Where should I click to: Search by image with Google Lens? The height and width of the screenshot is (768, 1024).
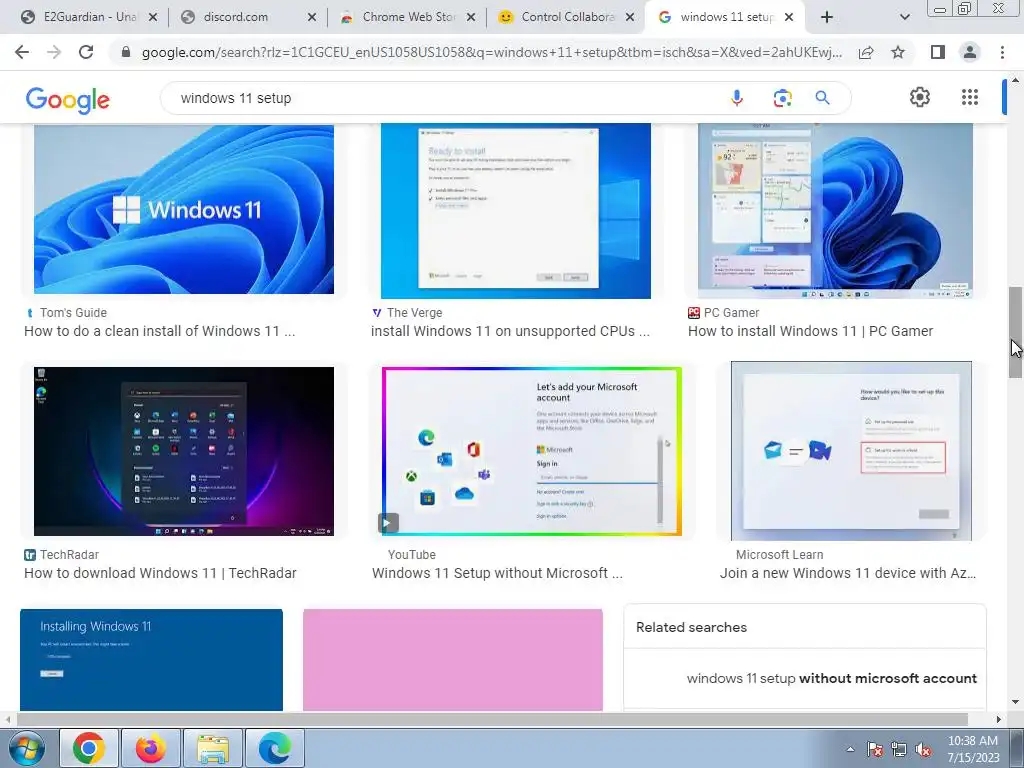tap(782, 98)
